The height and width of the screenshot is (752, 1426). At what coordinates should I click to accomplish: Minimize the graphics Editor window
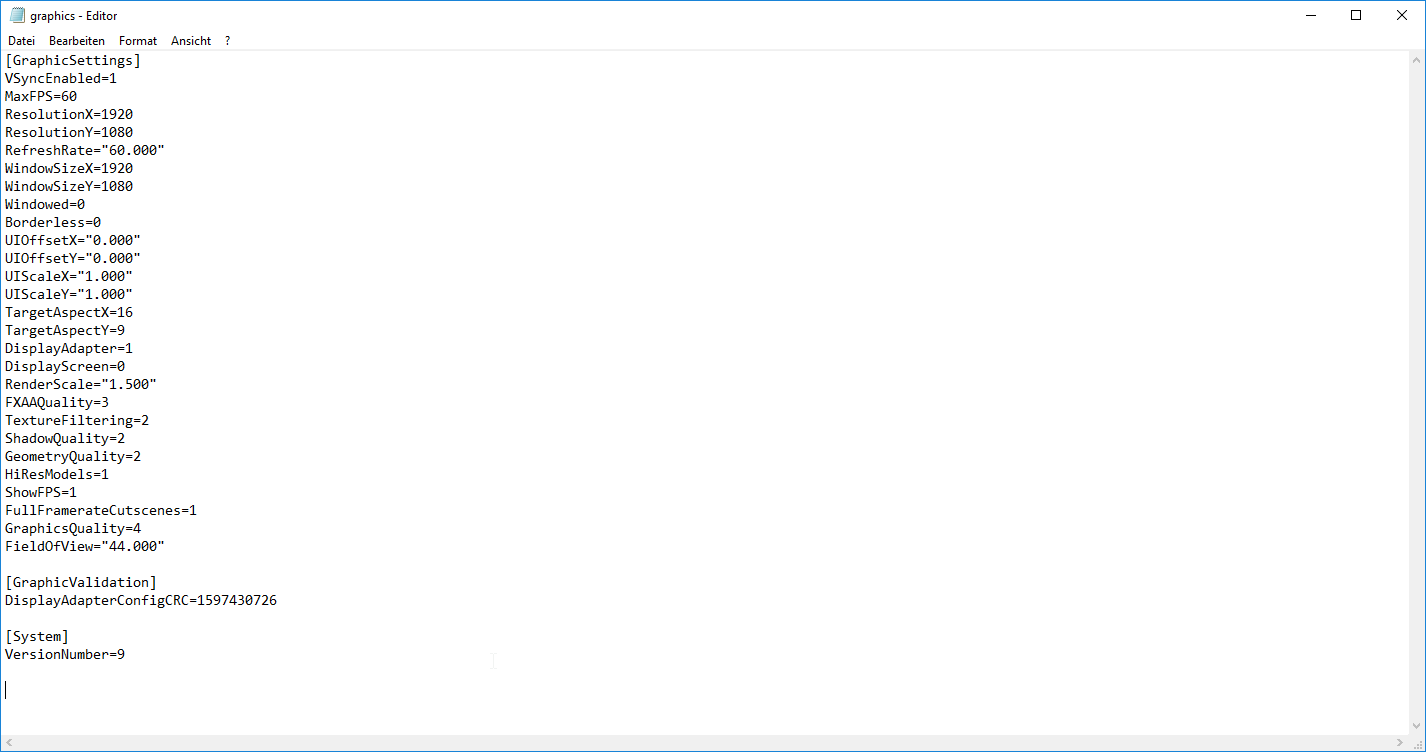point(1310,15)
